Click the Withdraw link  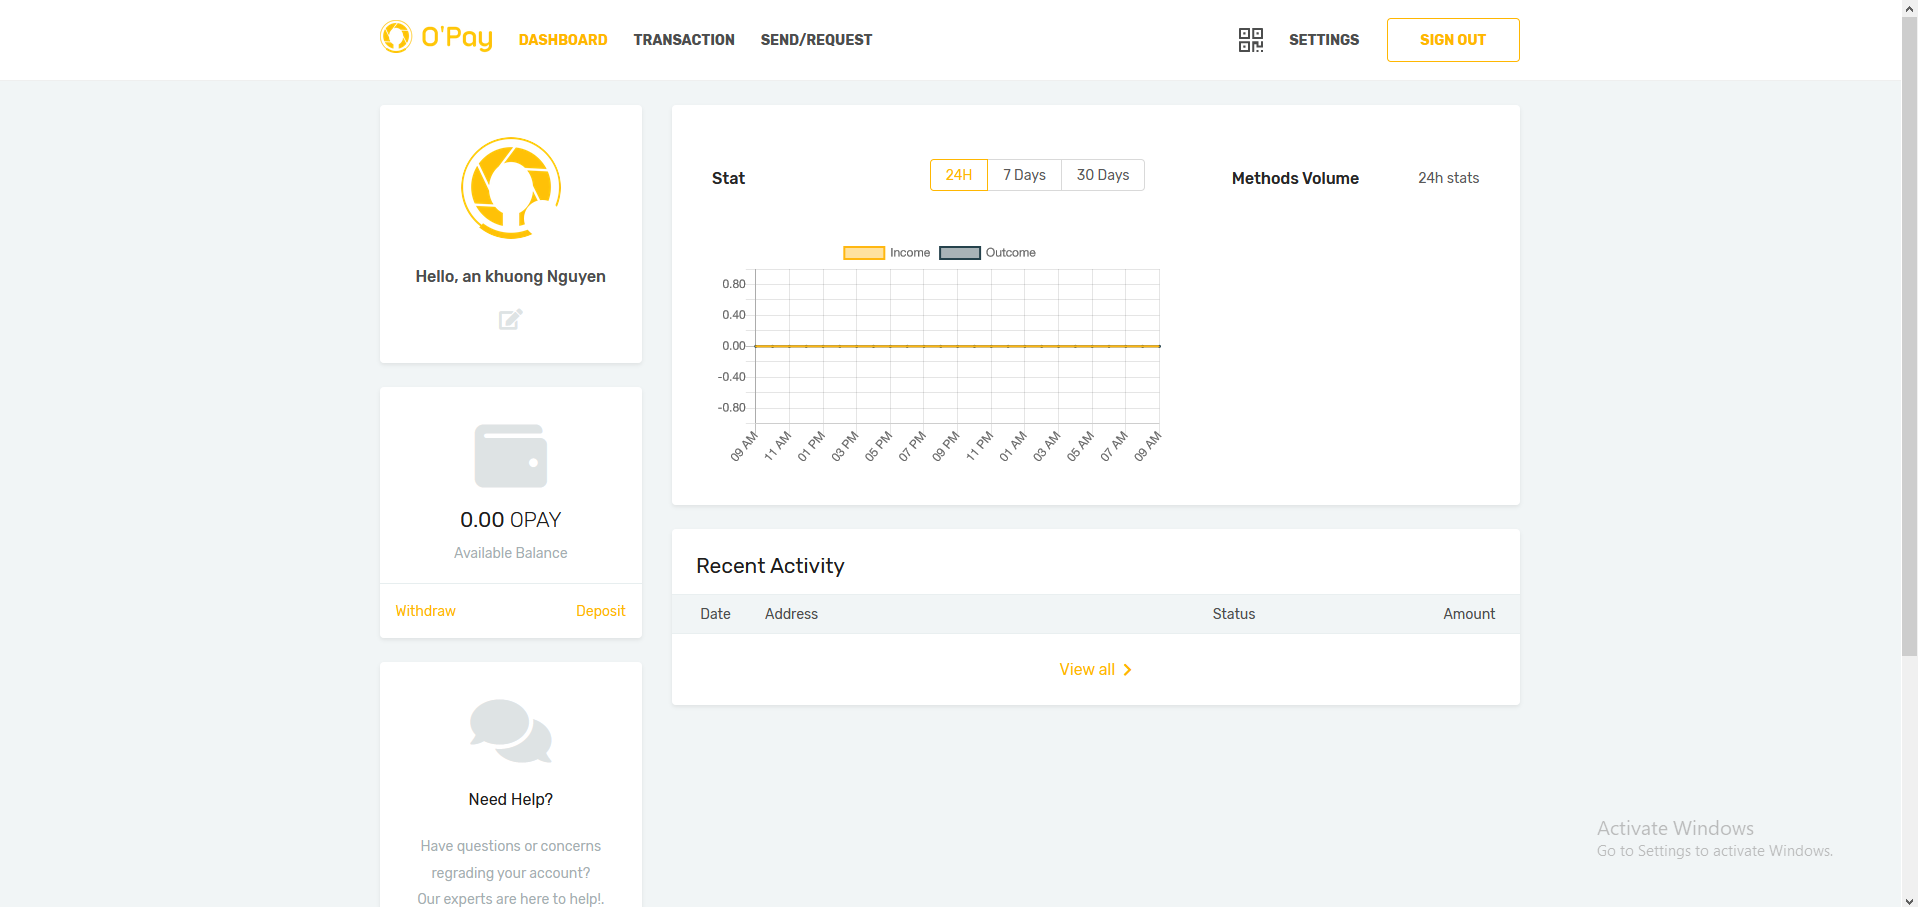(425, 611)
